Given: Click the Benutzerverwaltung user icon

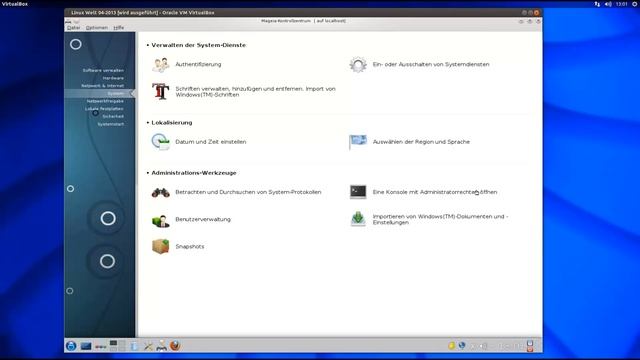Looking at the screenshot, I should (x=160, y=220).
